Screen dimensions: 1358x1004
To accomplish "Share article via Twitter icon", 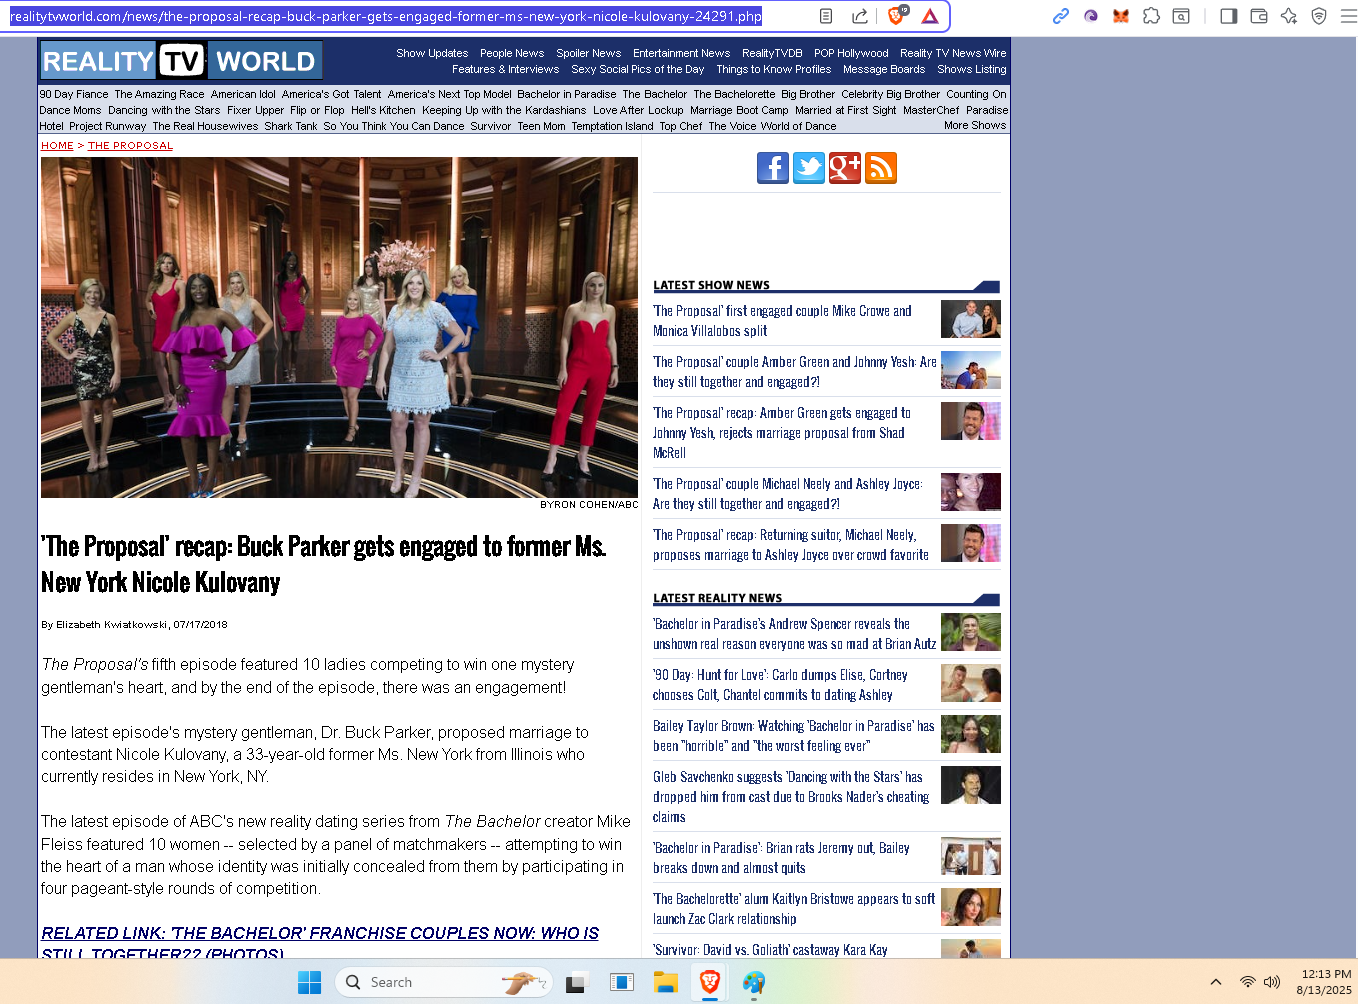I will [809, 168].
